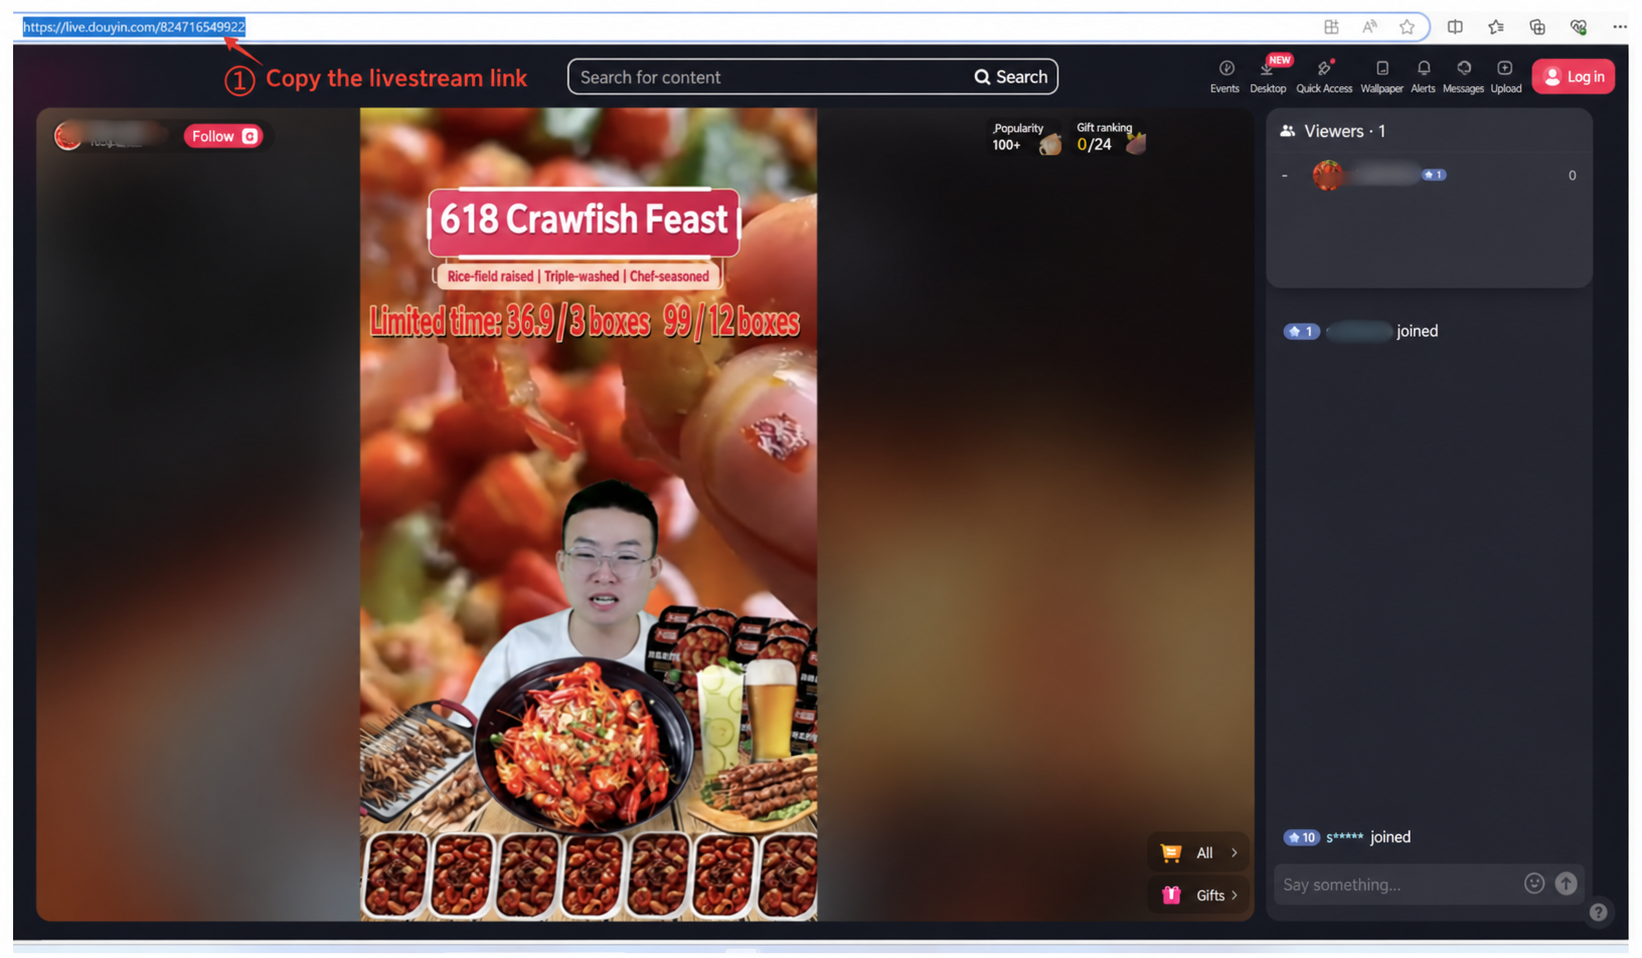Viewport: 1642px width, 958px height.
Task: Expand the Gifts panel
Action: pos(1198,895)
